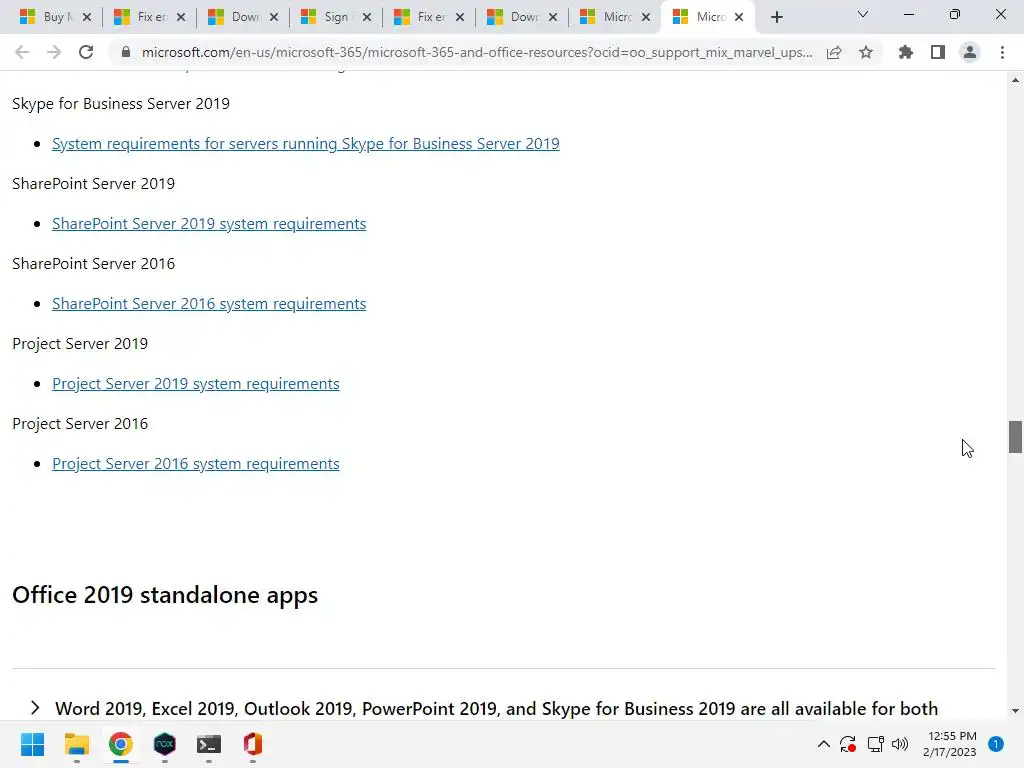Image resolution: width=1024 pixels, height=768 pixels.
Task: Switch to the inactive 'Micro' tab
Action: 613,17
